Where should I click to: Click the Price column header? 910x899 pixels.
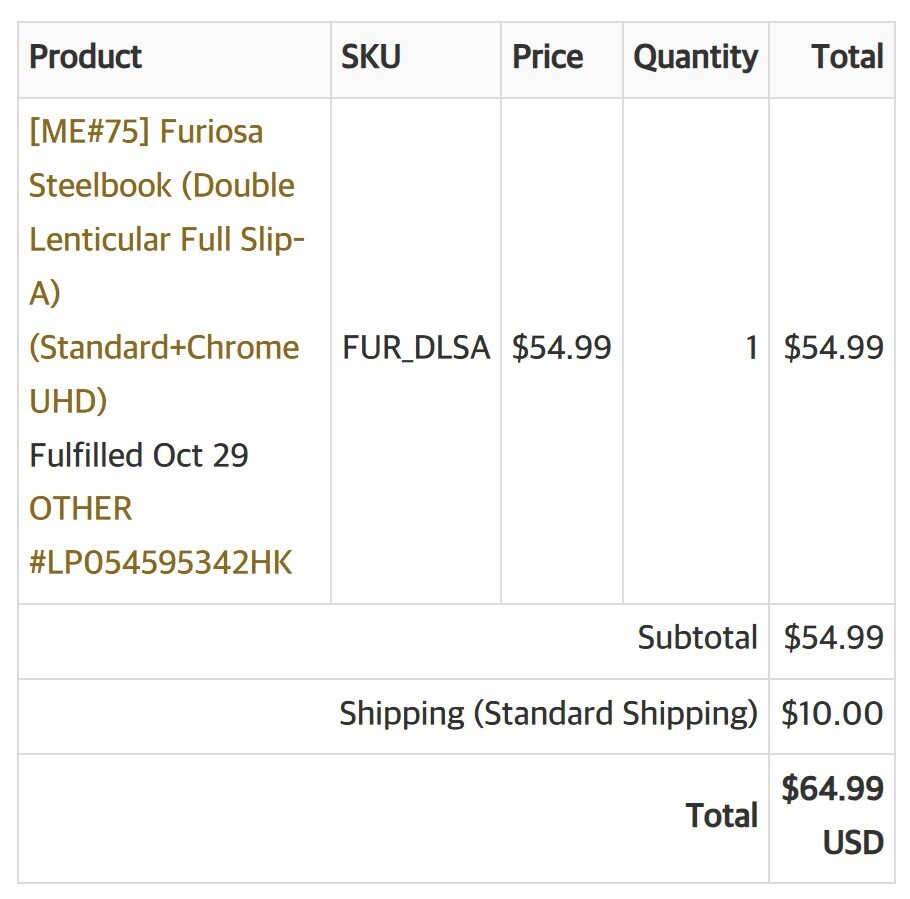pos(547,57)
